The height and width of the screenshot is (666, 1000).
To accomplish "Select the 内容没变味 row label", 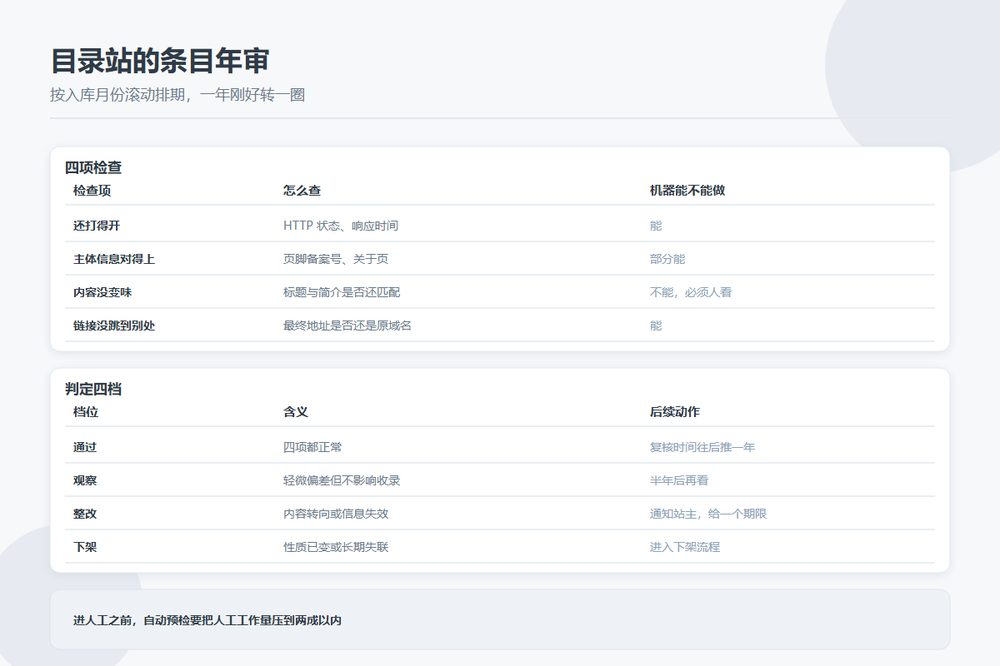I will point(102,292).
